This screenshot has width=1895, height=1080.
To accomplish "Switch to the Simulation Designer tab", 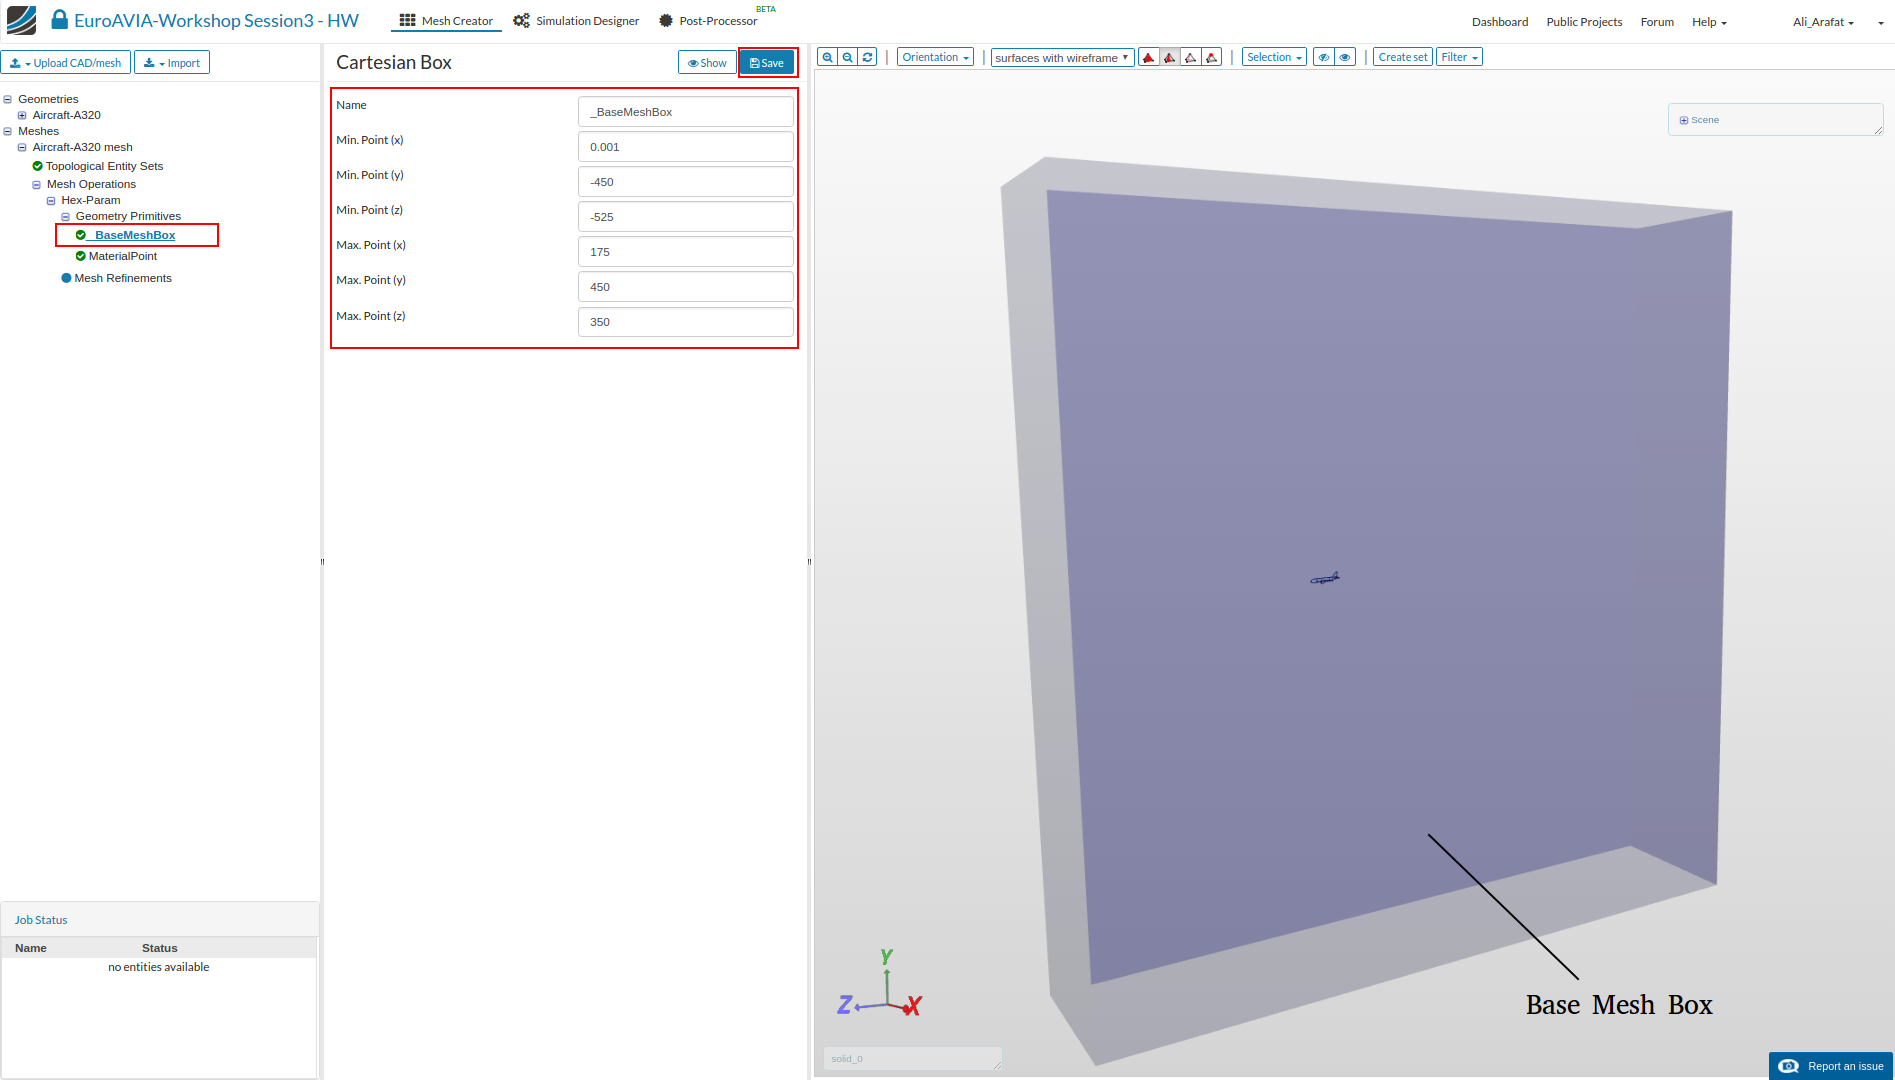I will coord(576,21).
